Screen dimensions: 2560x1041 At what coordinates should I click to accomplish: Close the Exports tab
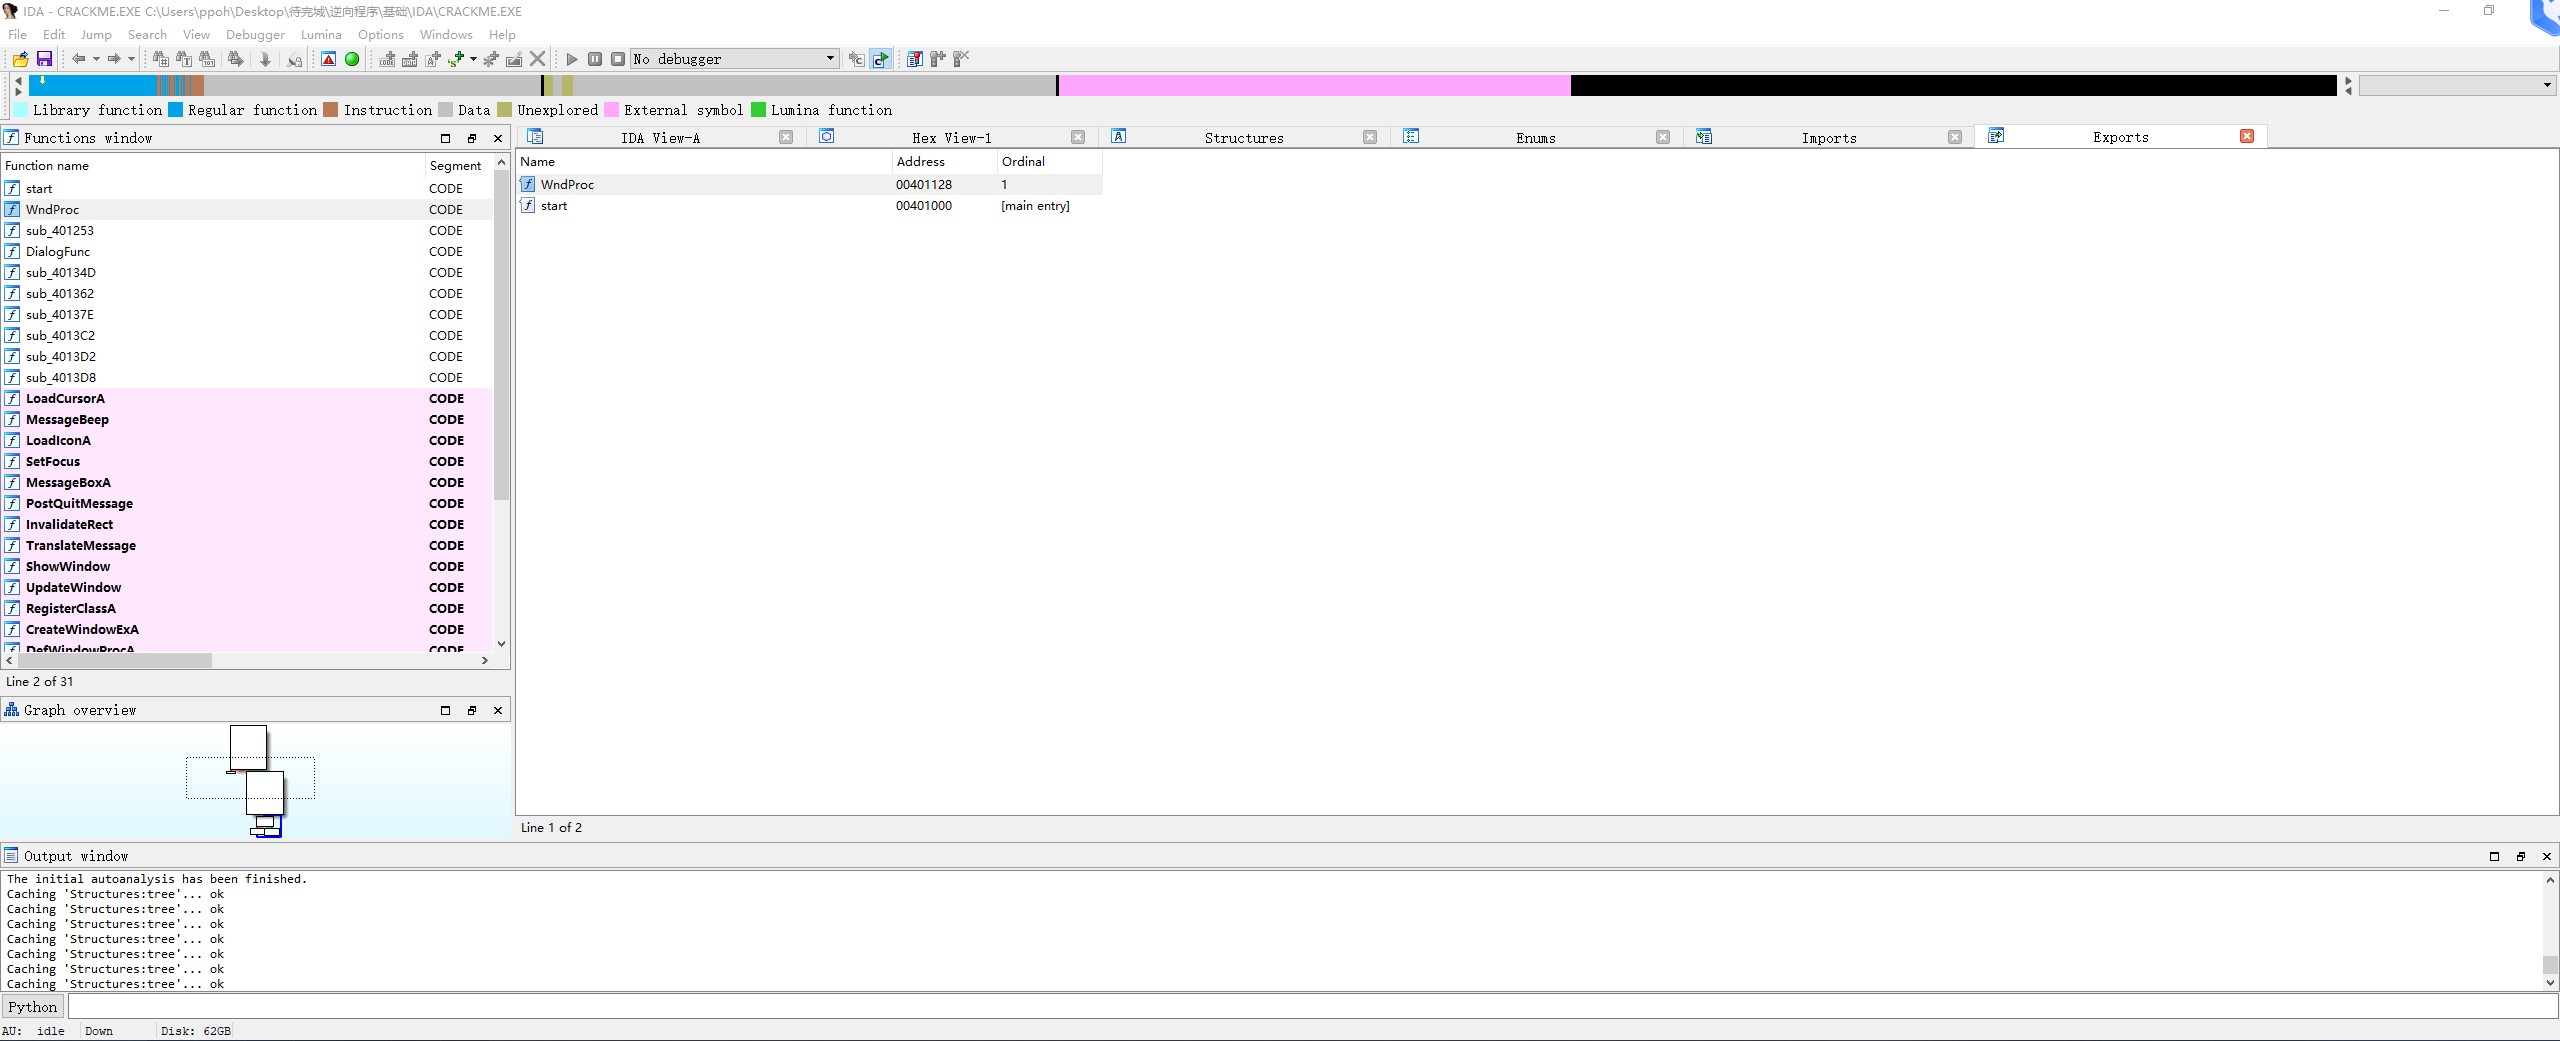pyautogui.click(x=2247, y=136)
